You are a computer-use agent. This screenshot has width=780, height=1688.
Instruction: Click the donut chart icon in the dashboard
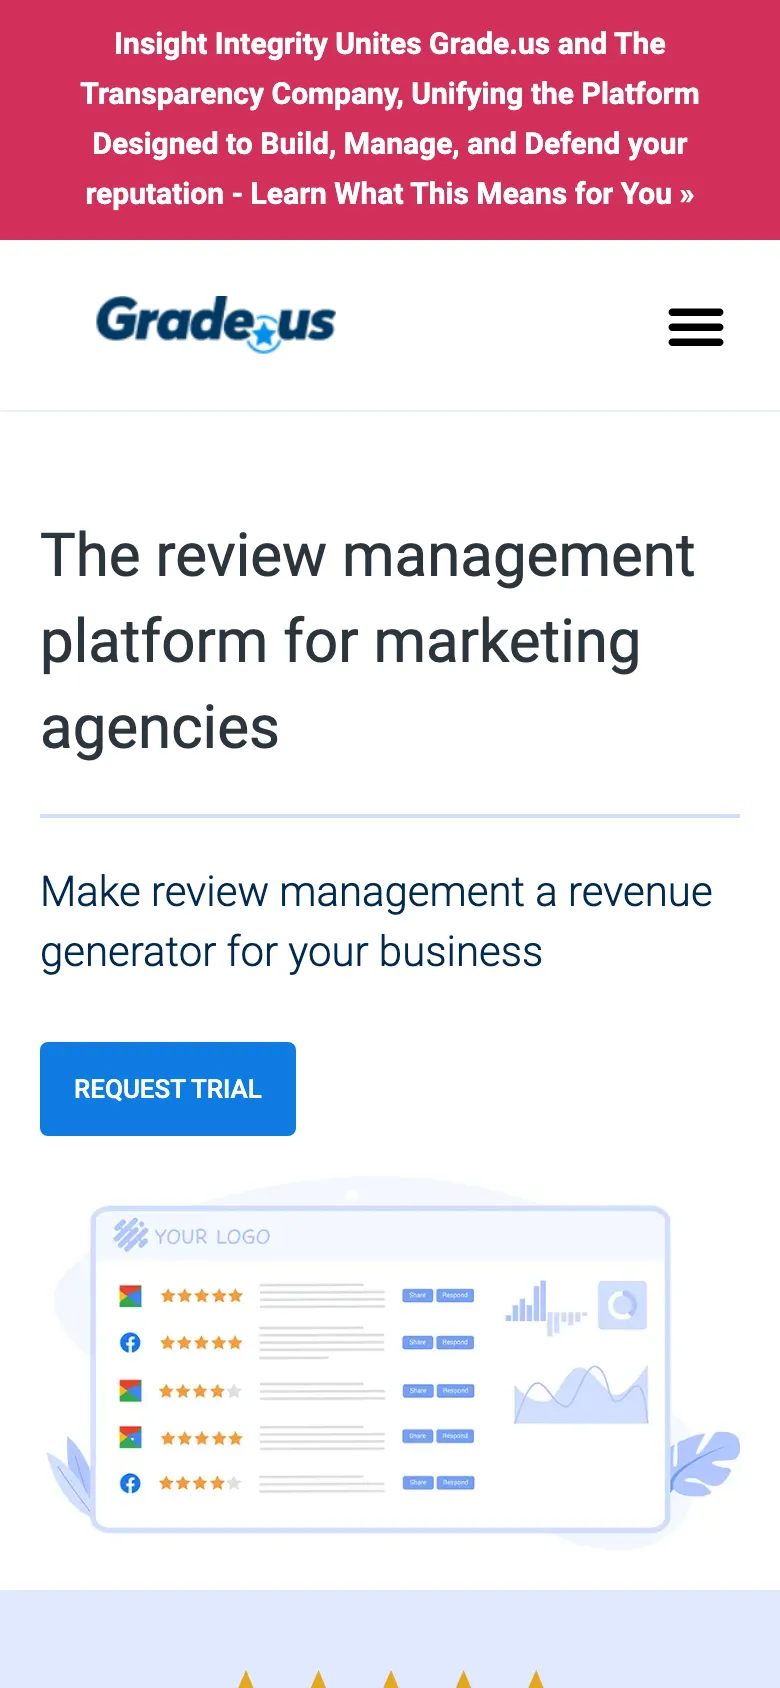[622, 1305]
